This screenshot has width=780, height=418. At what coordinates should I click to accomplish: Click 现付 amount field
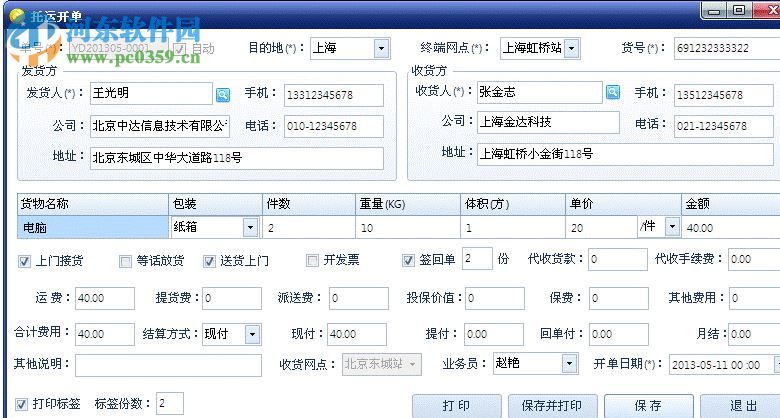pyautogui.click(x=357, y=334)
